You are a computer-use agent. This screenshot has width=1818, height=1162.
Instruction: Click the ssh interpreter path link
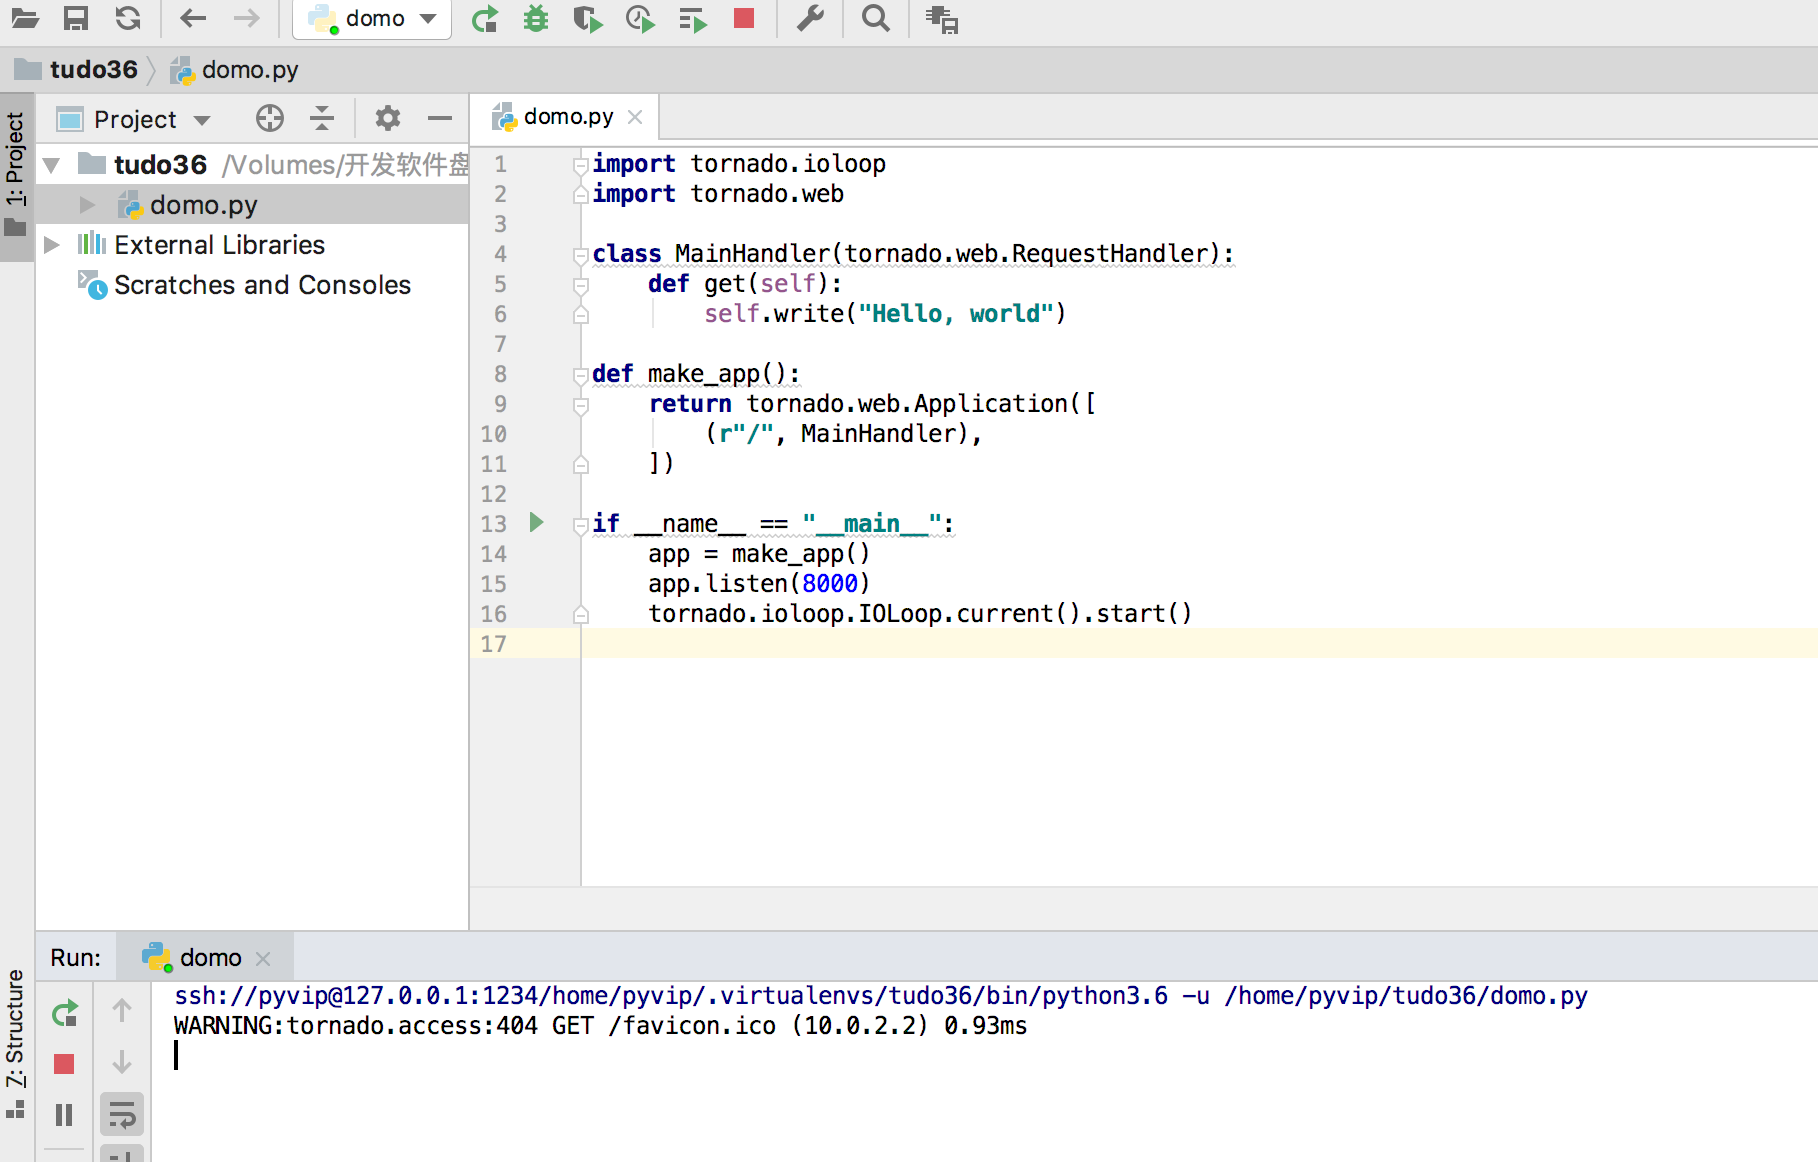click(670, 996)
